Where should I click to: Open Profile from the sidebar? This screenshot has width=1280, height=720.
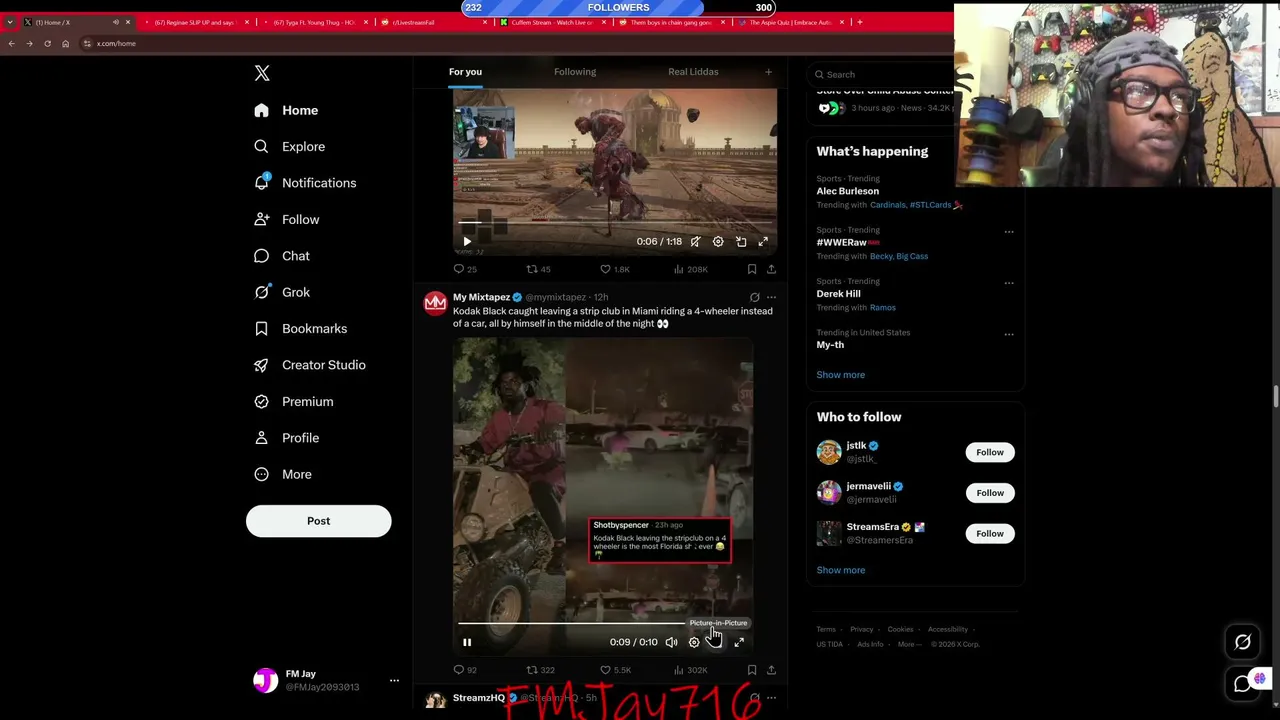tap(286, 438)
